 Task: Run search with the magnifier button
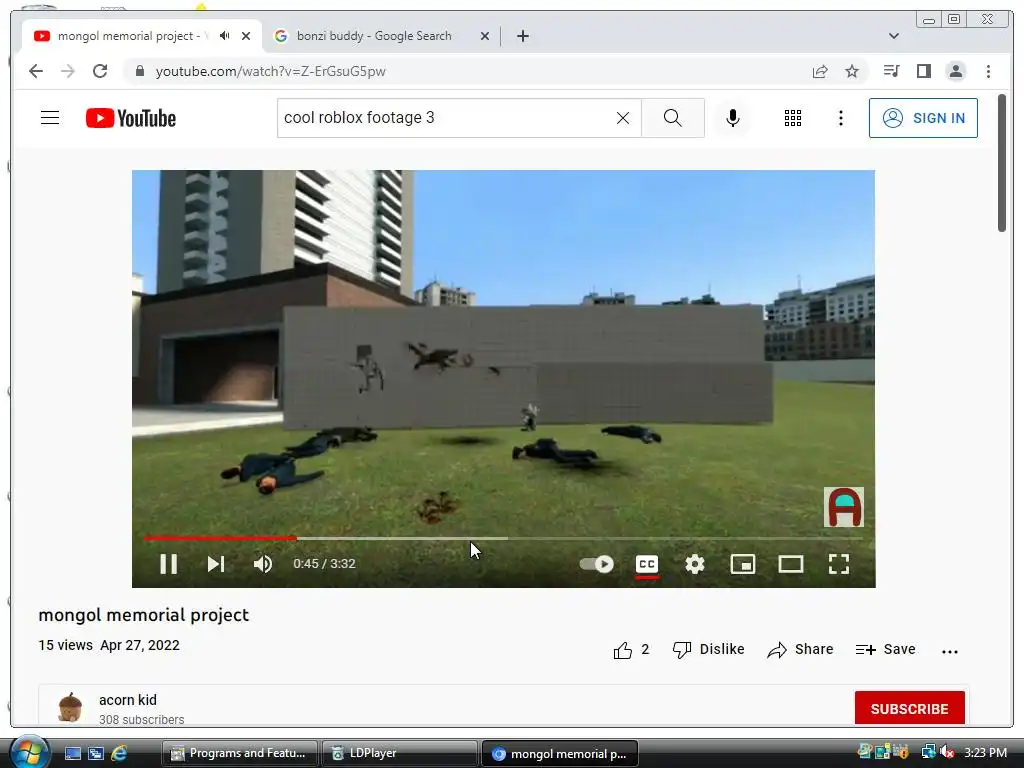tap(673, 118)
